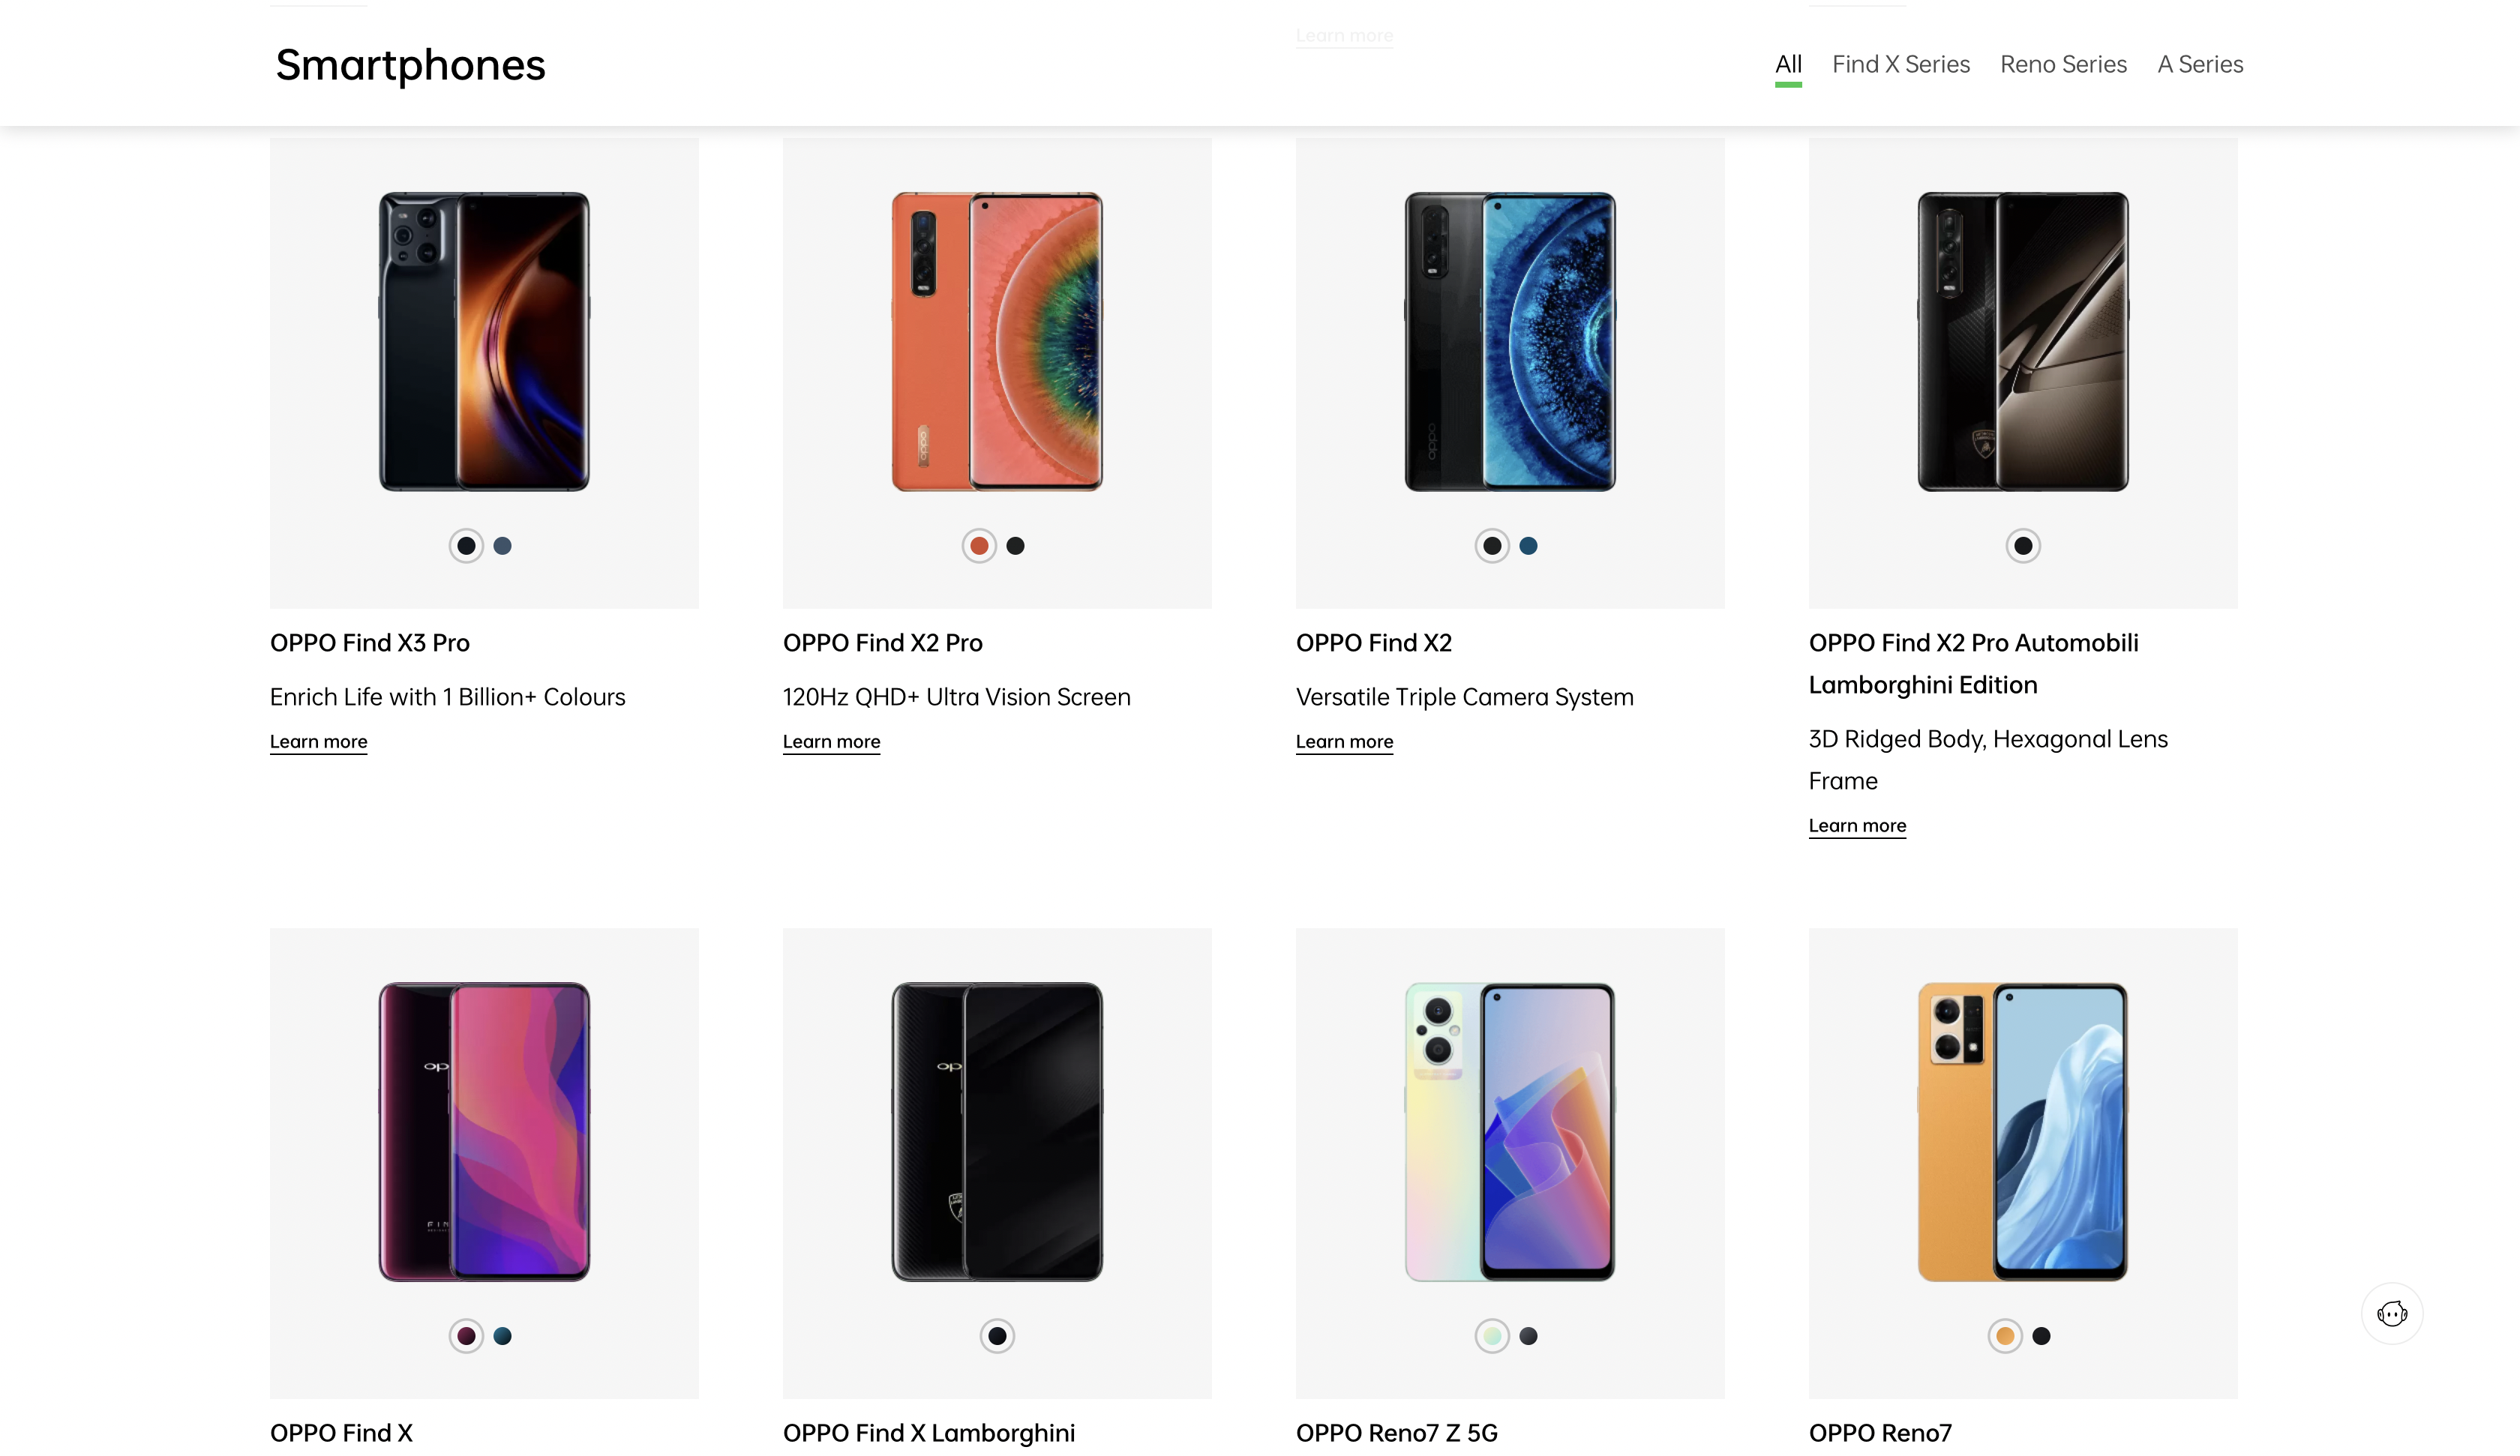Select the blue color for Find X3 Pro
Viewport: 2520px width, 1456px height.
[x=503, y=546]
